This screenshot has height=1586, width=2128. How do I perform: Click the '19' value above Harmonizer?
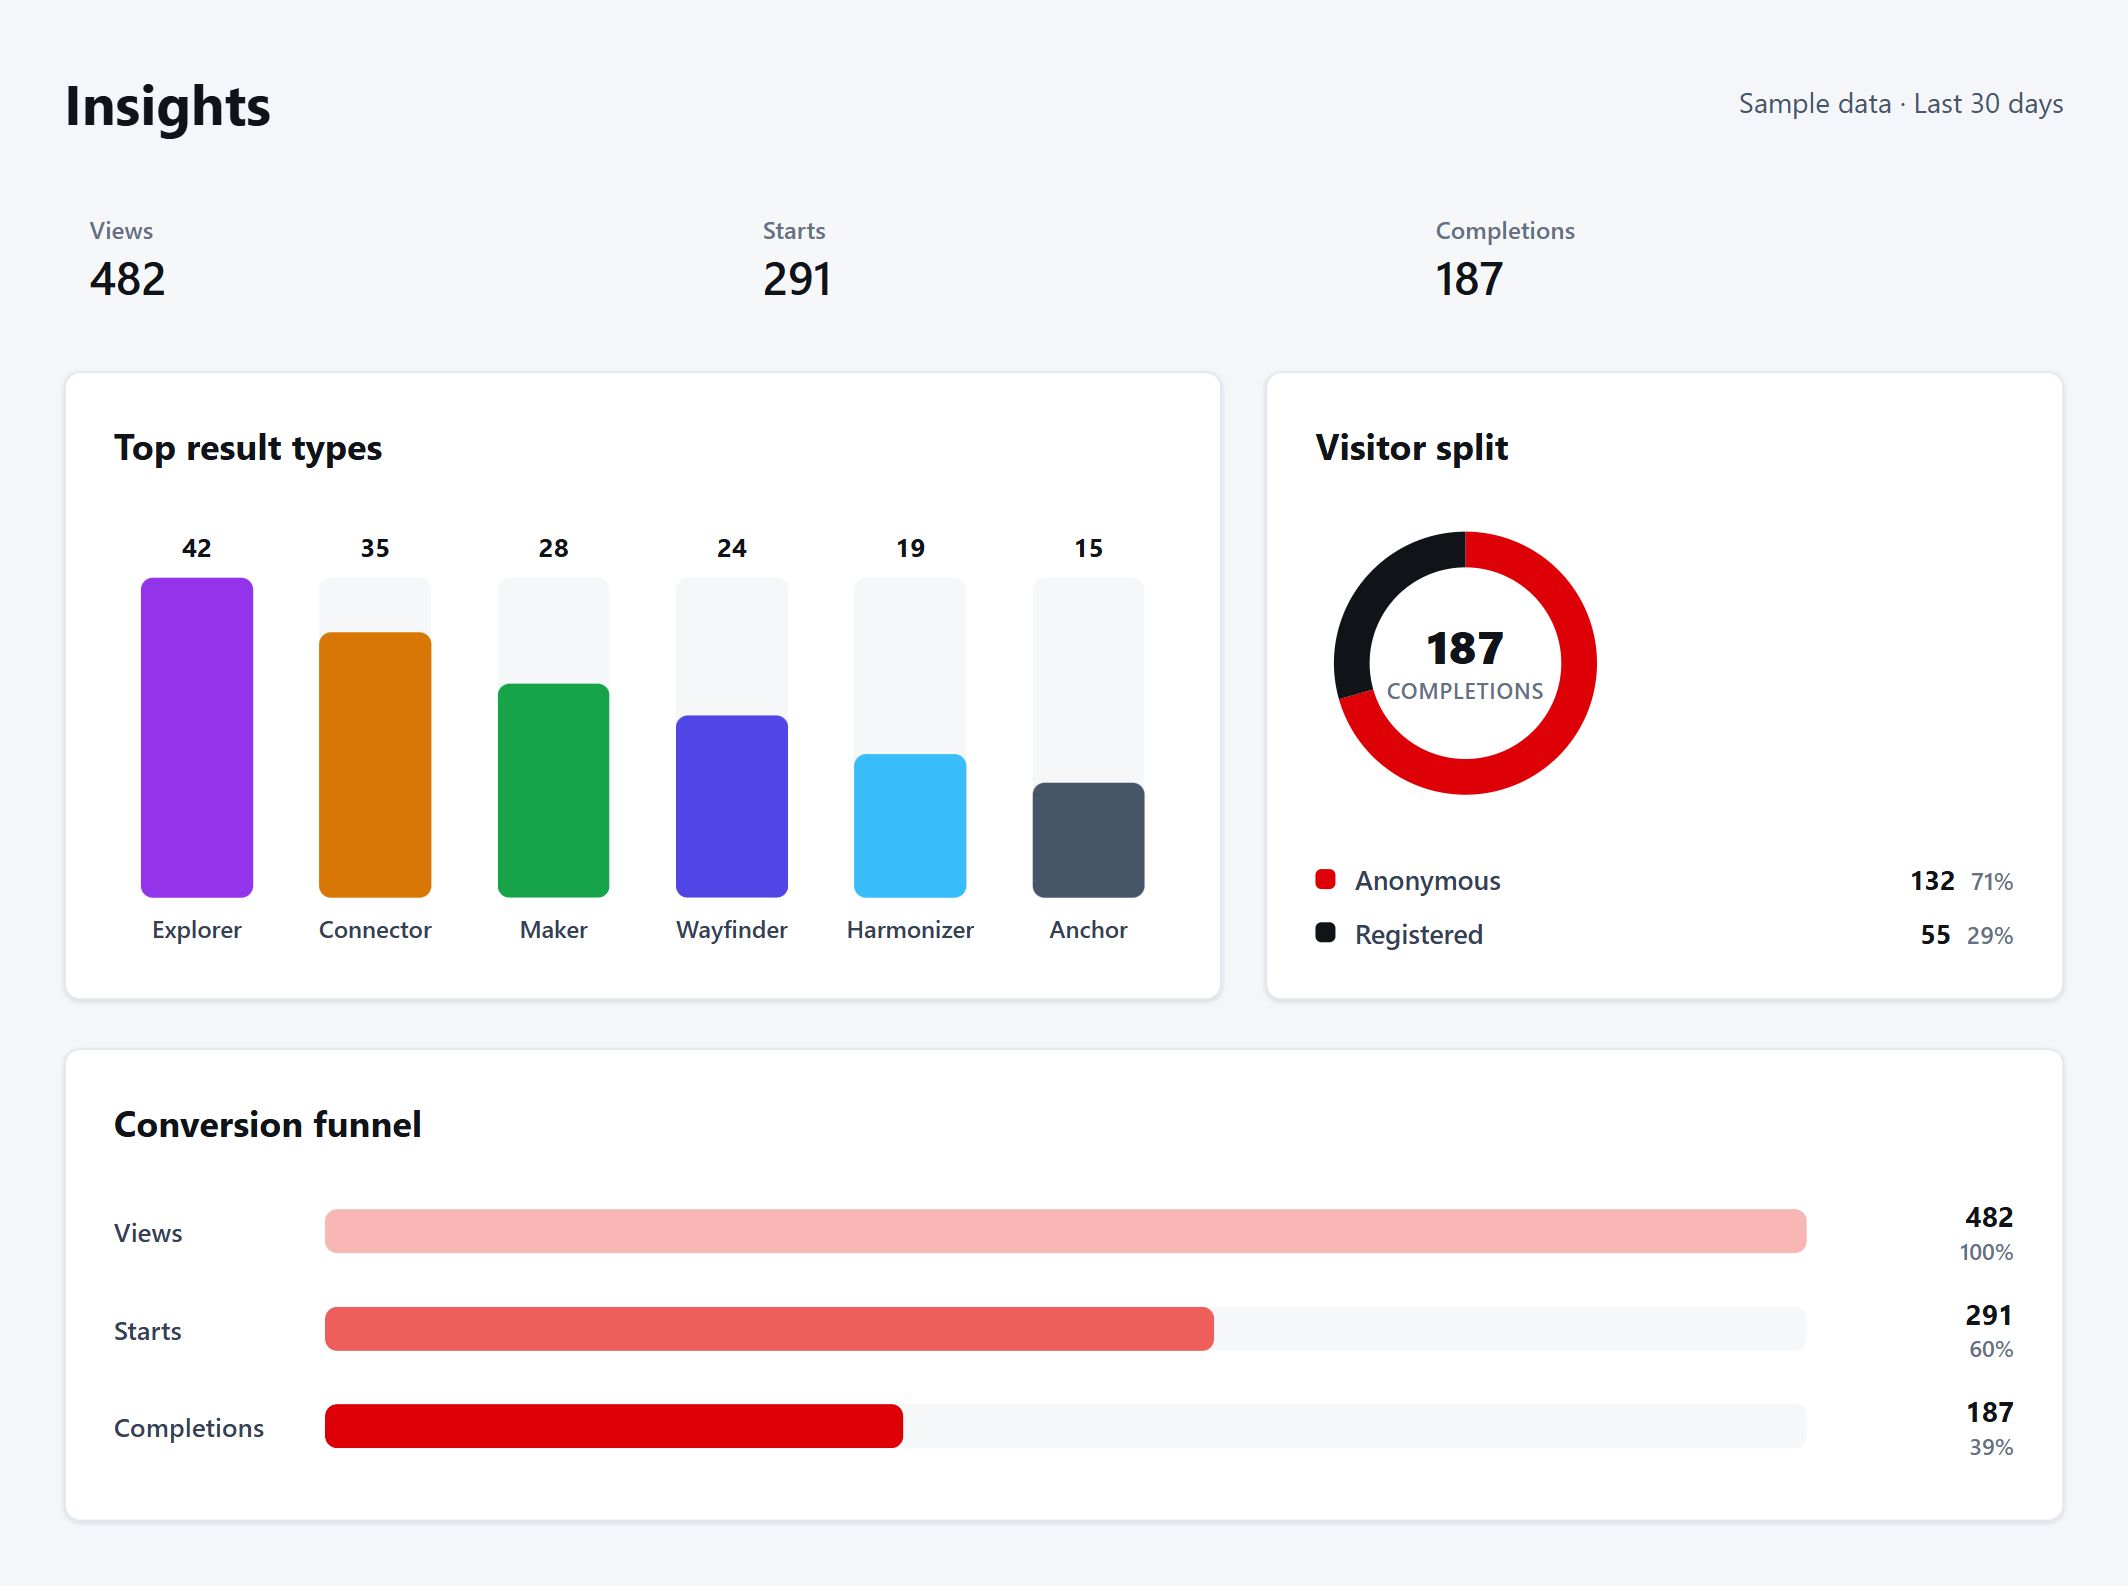point(910,548)
